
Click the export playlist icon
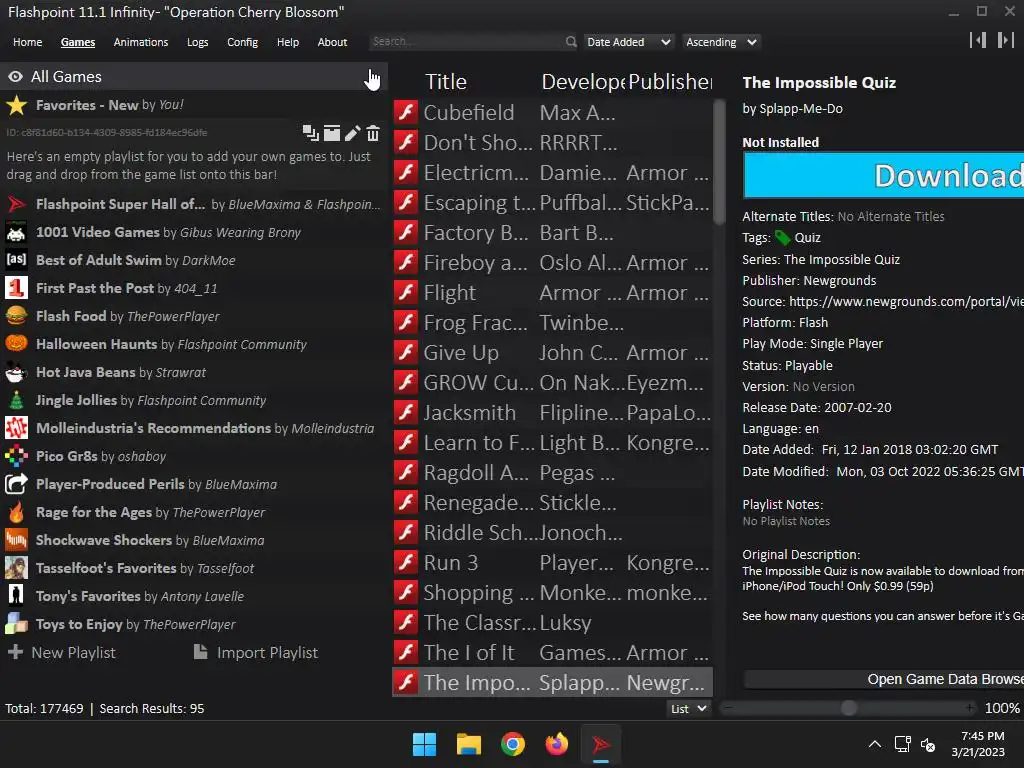[332, 133]
